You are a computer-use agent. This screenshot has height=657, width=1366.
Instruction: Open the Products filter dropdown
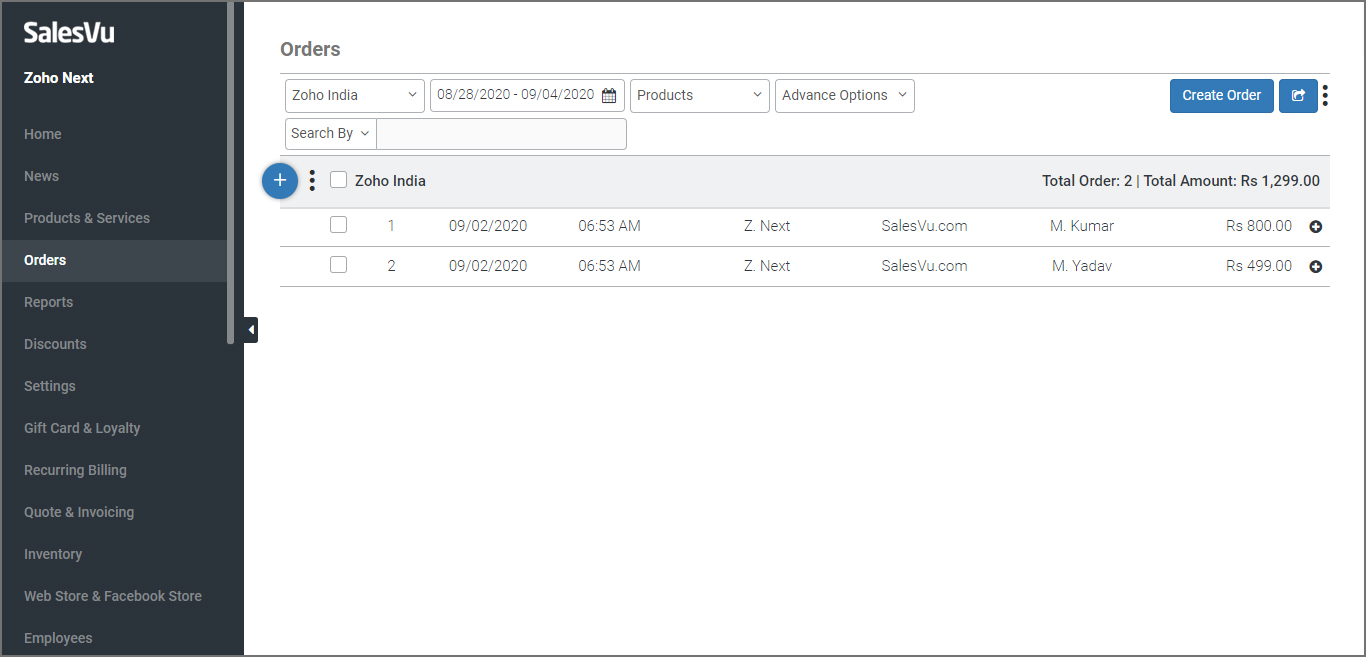point(699,96)
